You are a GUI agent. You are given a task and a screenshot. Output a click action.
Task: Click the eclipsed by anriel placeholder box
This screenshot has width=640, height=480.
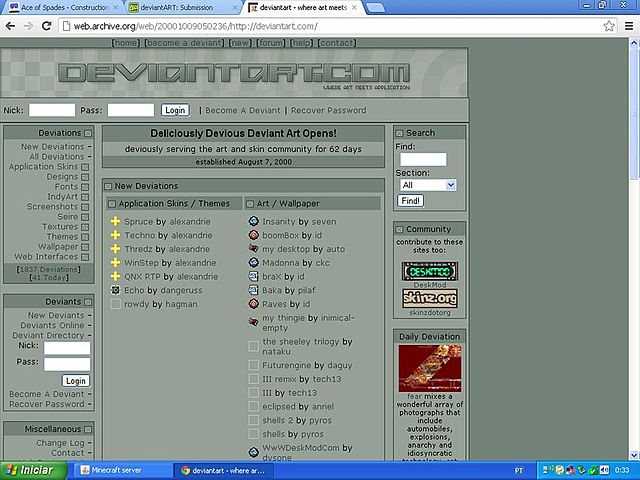click(253, 407)
